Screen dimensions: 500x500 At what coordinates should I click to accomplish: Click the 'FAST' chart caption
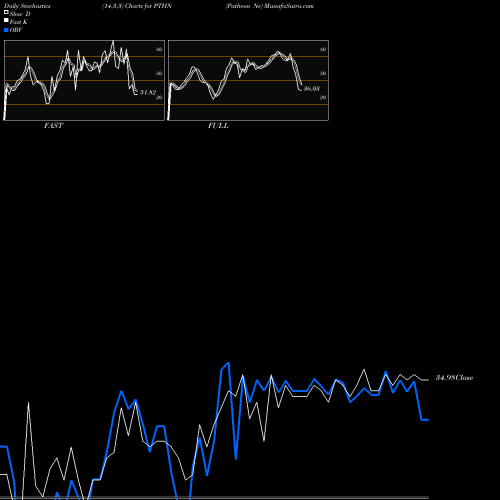pos(54,125)
